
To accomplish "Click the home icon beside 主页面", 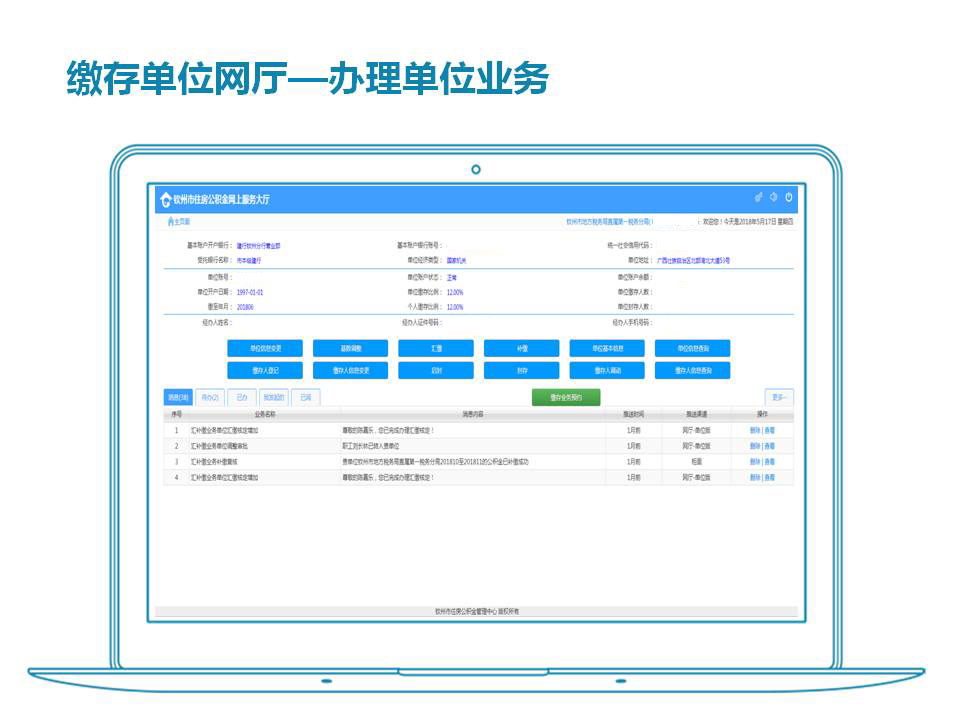I will click(x=166, y=222).
